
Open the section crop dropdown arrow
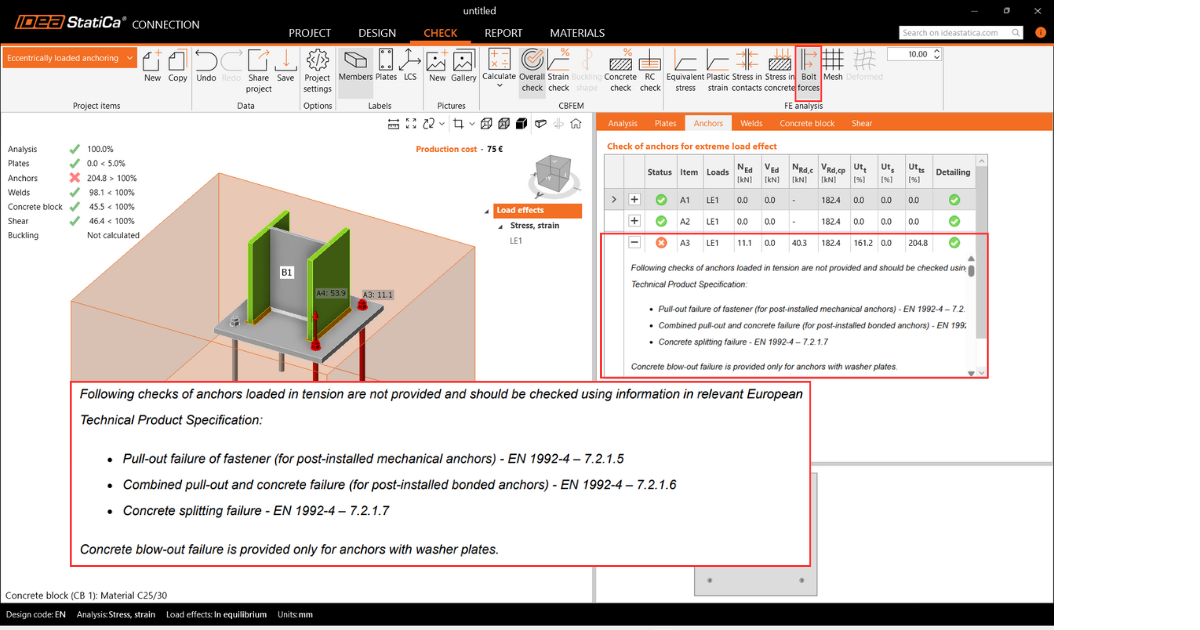click(472, 124)
